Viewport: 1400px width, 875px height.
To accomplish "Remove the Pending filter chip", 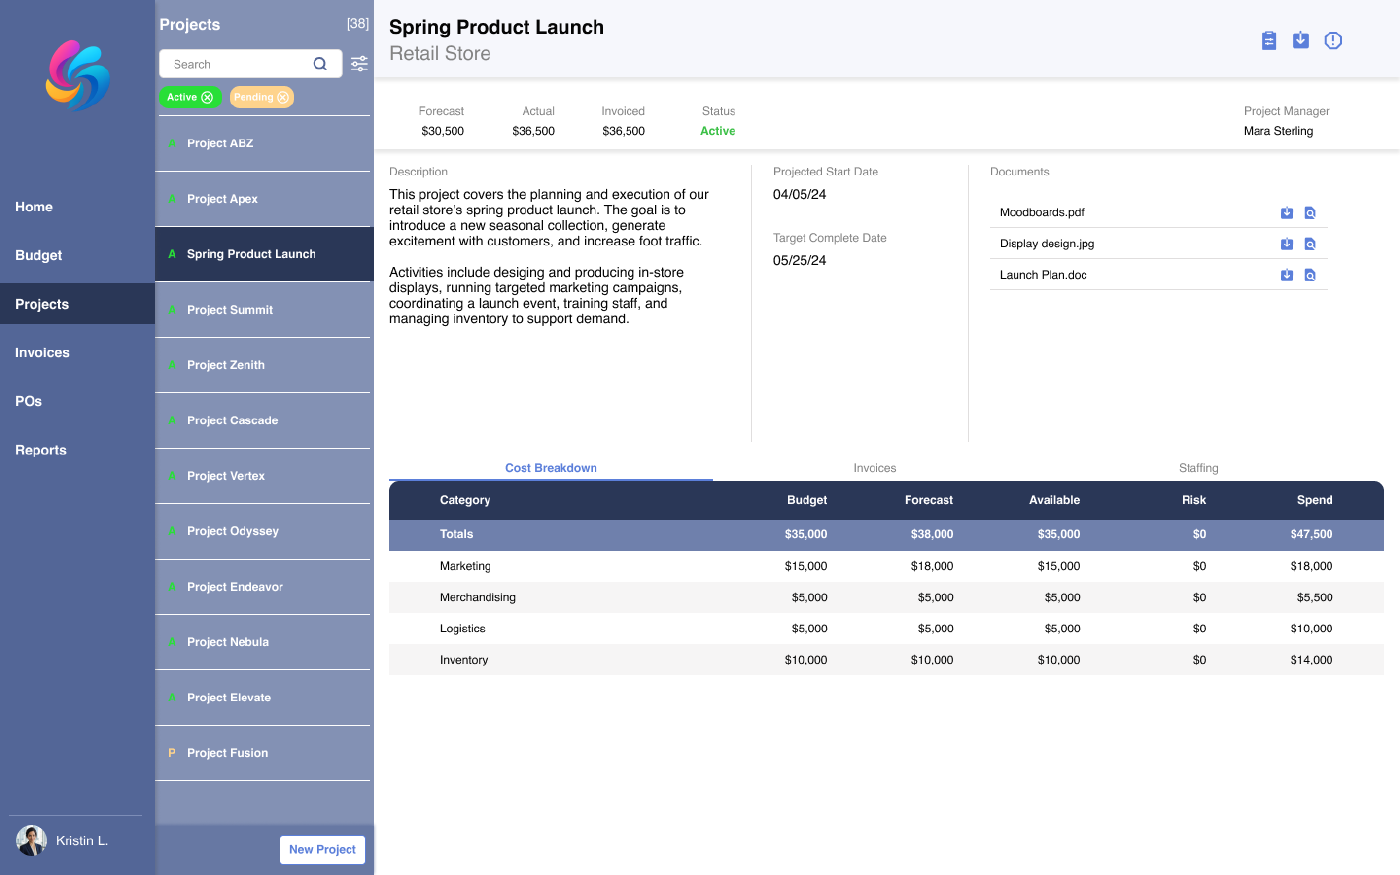I will pyautogui.click(x=283, y=97).
